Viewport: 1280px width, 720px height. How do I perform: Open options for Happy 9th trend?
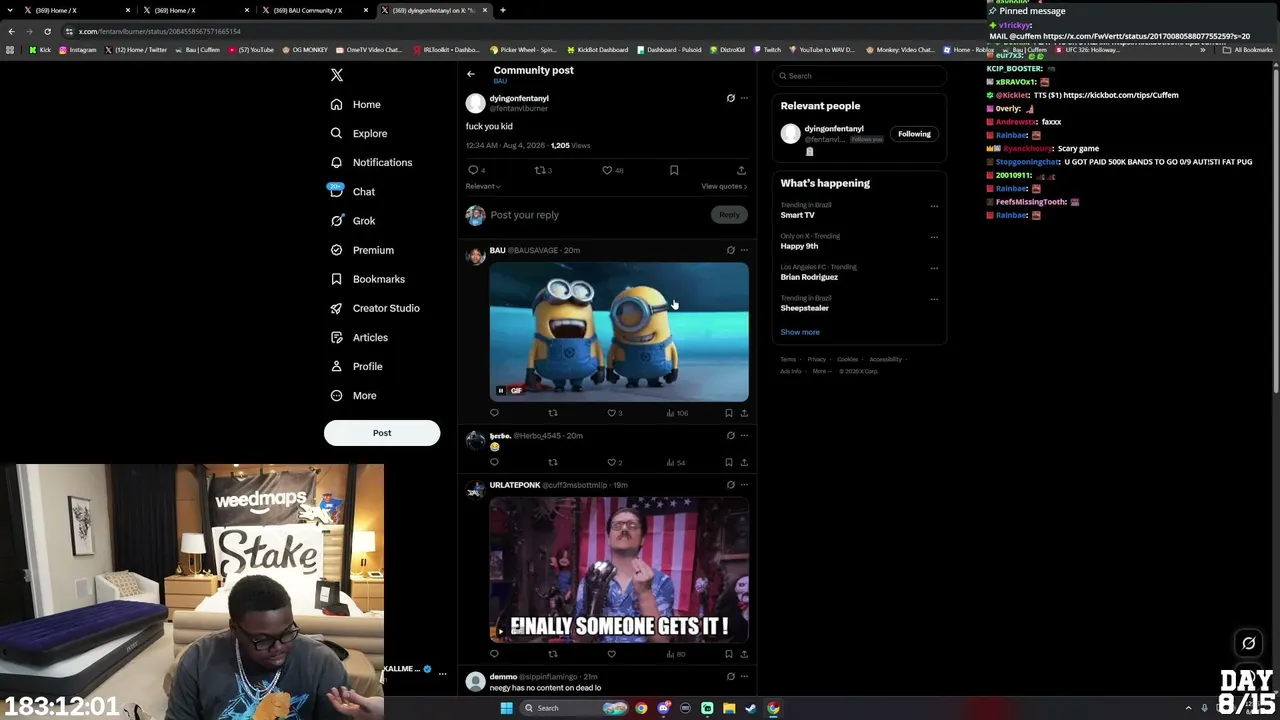(934, 237)
